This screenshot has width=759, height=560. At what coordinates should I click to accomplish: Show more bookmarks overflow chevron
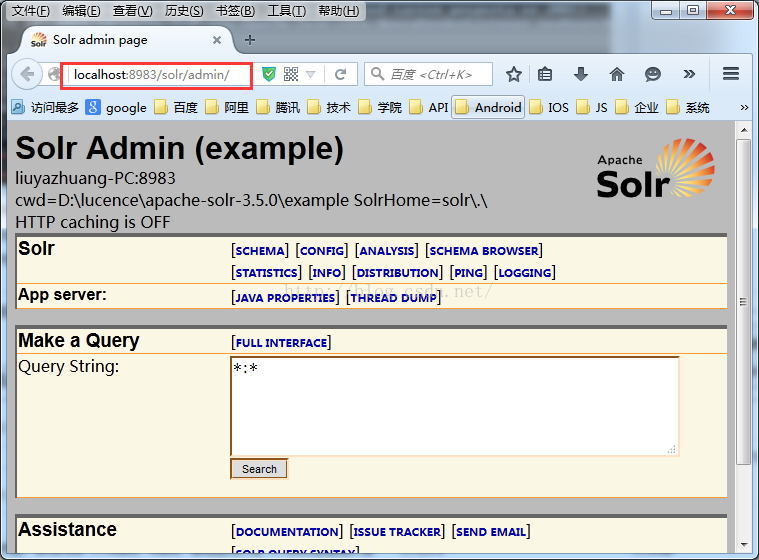[744, 107]
